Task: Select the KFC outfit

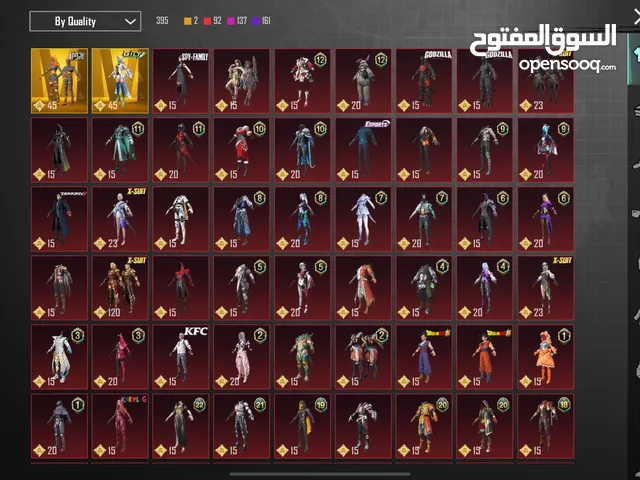Action: [181, 357]
